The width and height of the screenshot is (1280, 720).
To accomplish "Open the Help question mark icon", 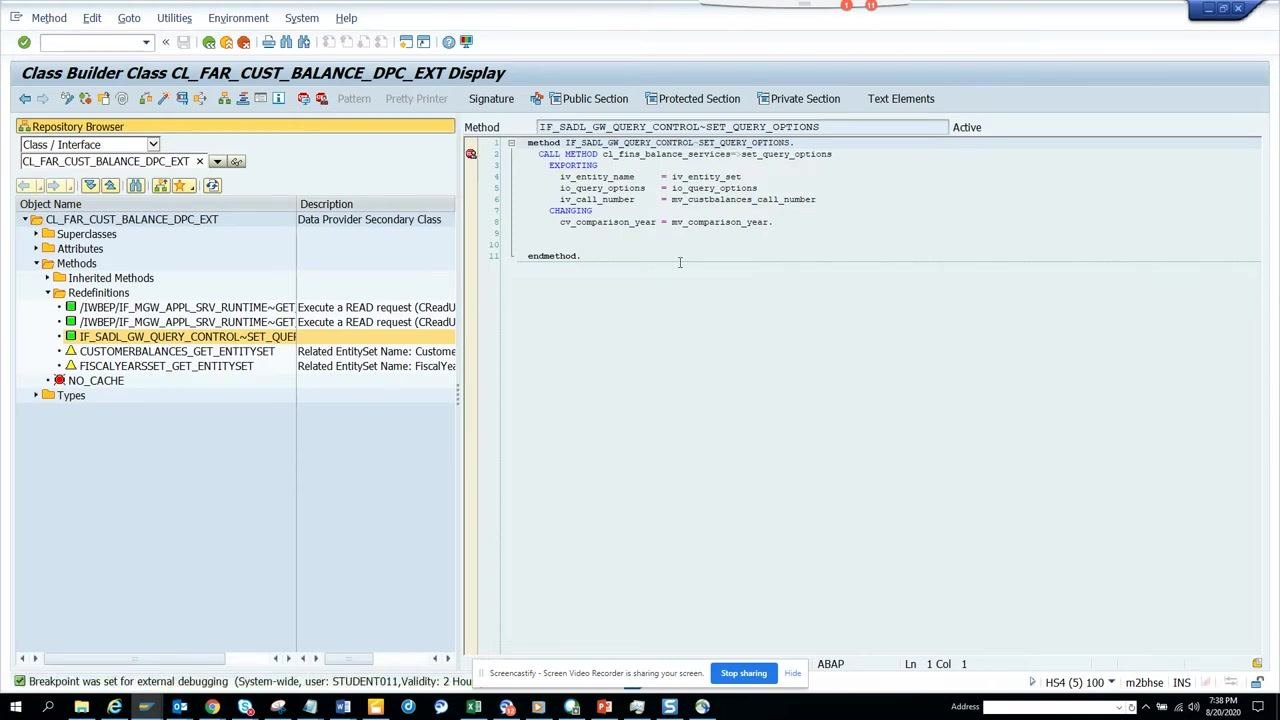I will [x=449, y=42].
